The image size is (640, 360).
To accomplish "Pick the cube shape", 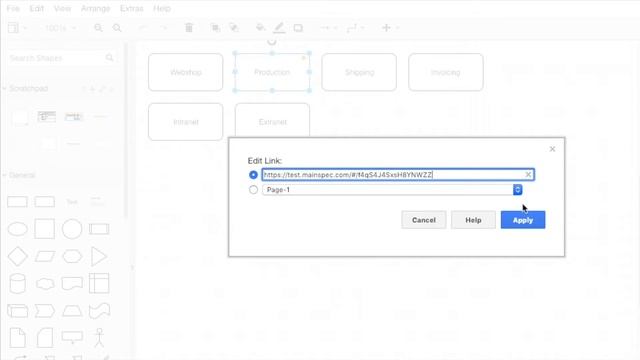I will (x=18, y=311).
